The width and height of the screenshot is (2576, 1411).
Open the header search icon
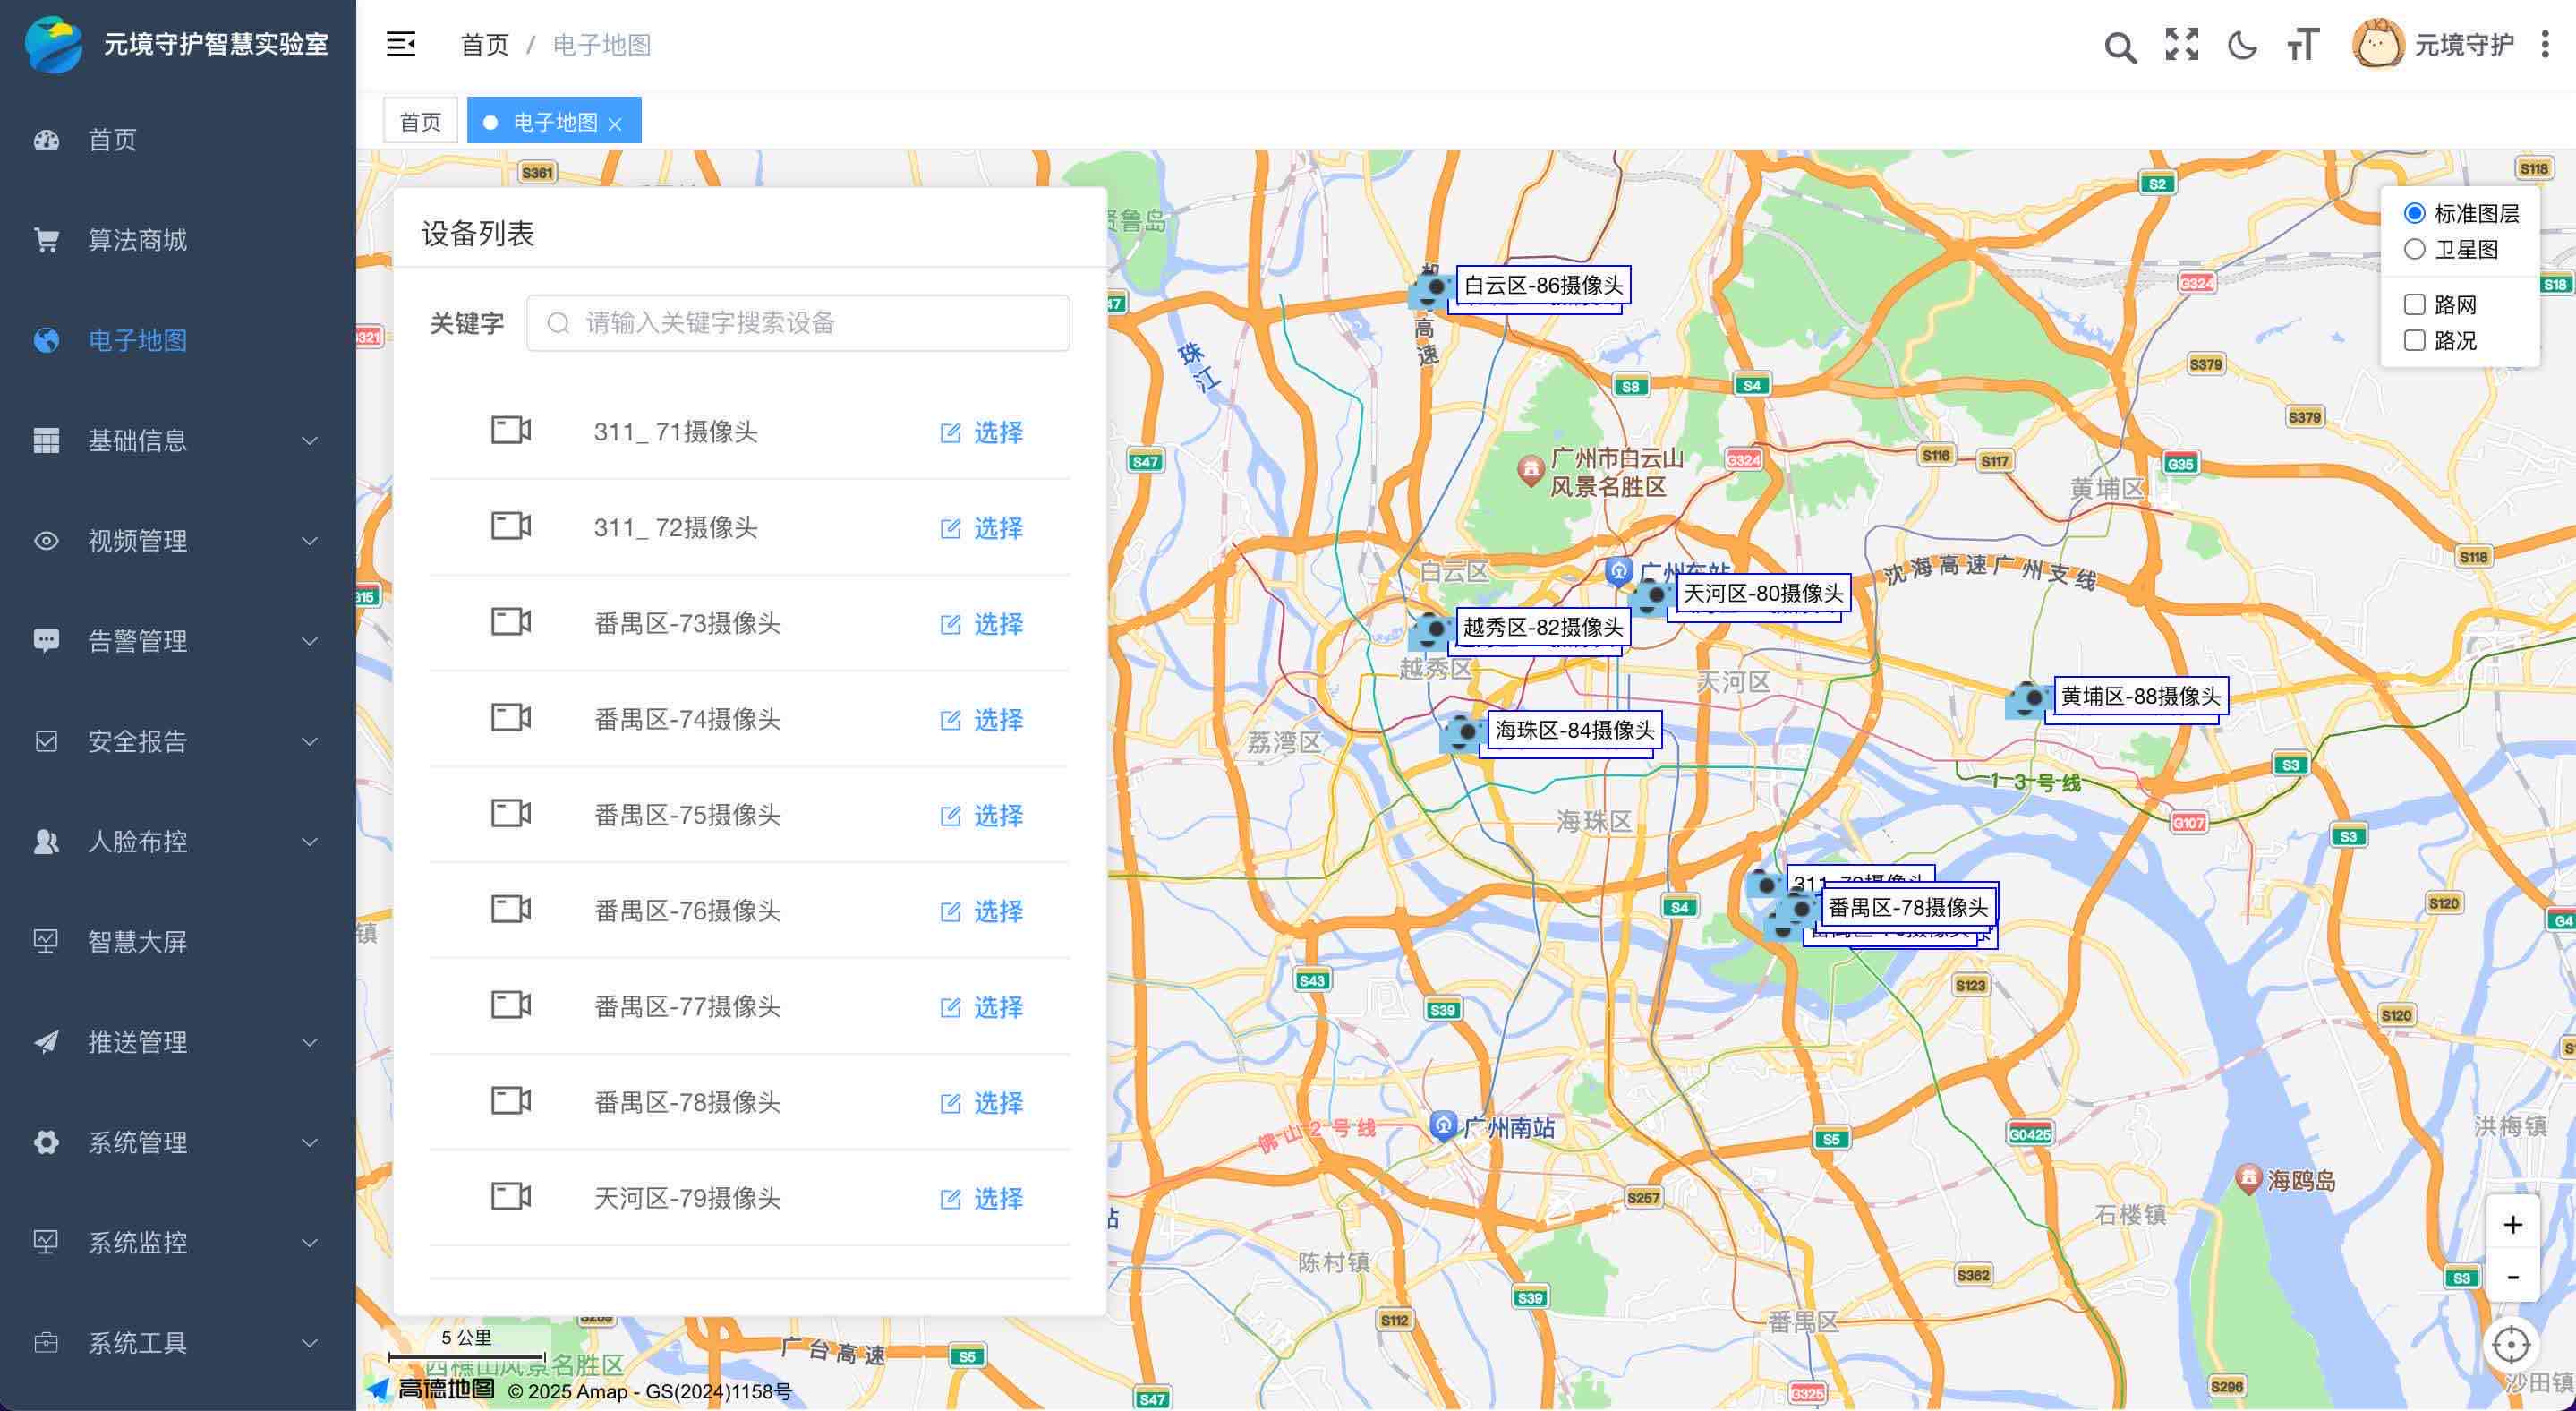(x=2119, y=46)
